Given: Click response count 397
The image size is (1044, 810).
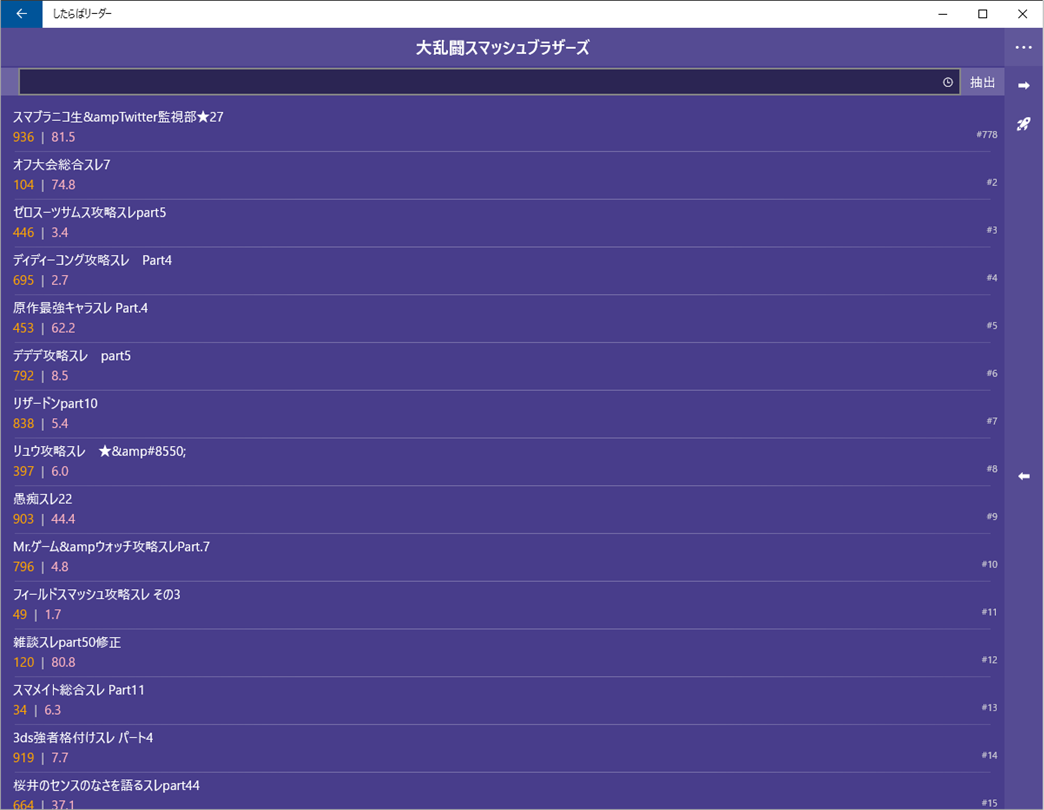Looking at the screenshot, I should pyautogui.click(x=23, y=471).
